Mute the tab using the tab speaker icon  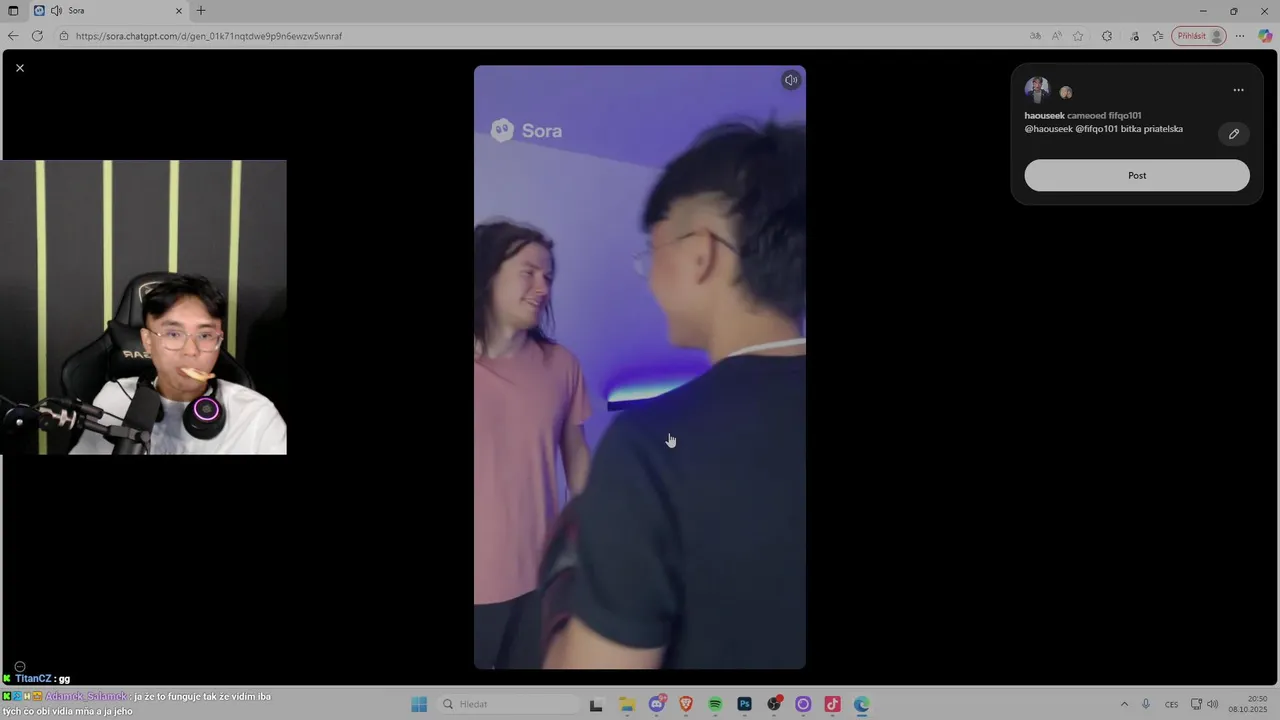click(x=56, y=11)
